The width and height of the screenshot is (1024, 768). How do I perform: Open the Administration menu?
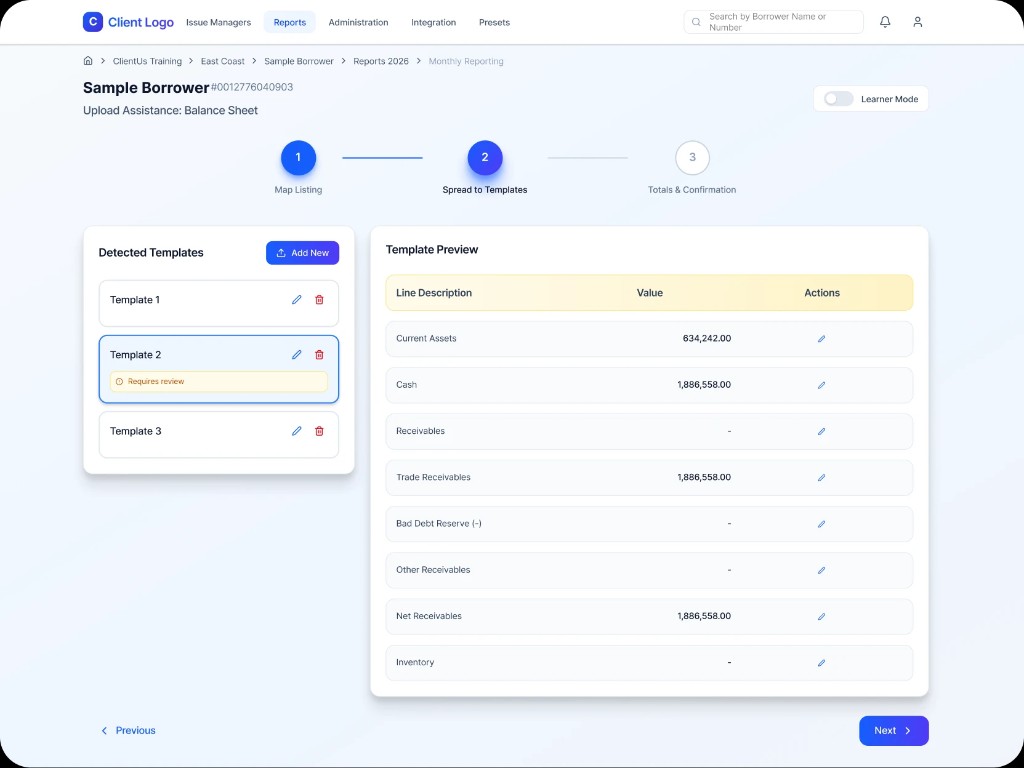click(358, 22)
